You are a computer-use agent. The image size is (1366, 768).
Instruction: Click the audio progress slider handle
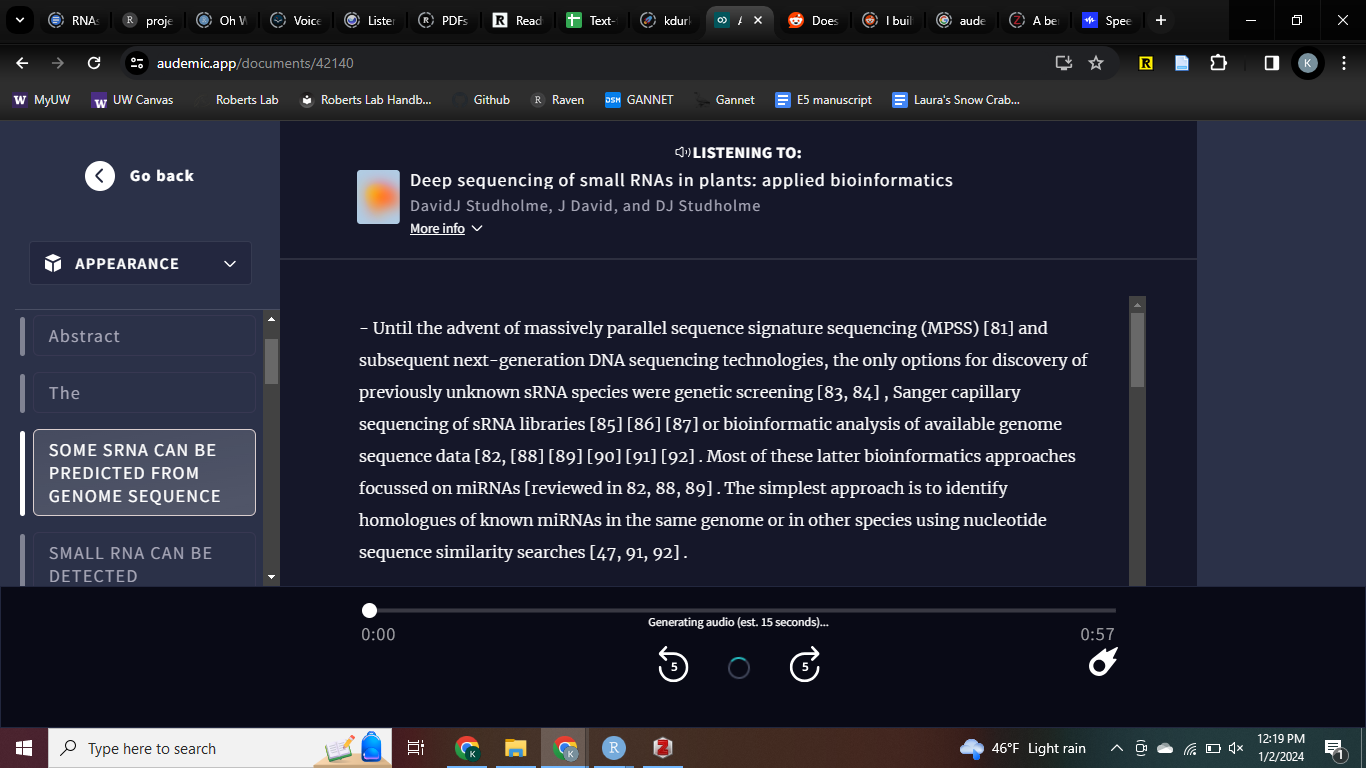pyautogui.click(x=370, y=610)
